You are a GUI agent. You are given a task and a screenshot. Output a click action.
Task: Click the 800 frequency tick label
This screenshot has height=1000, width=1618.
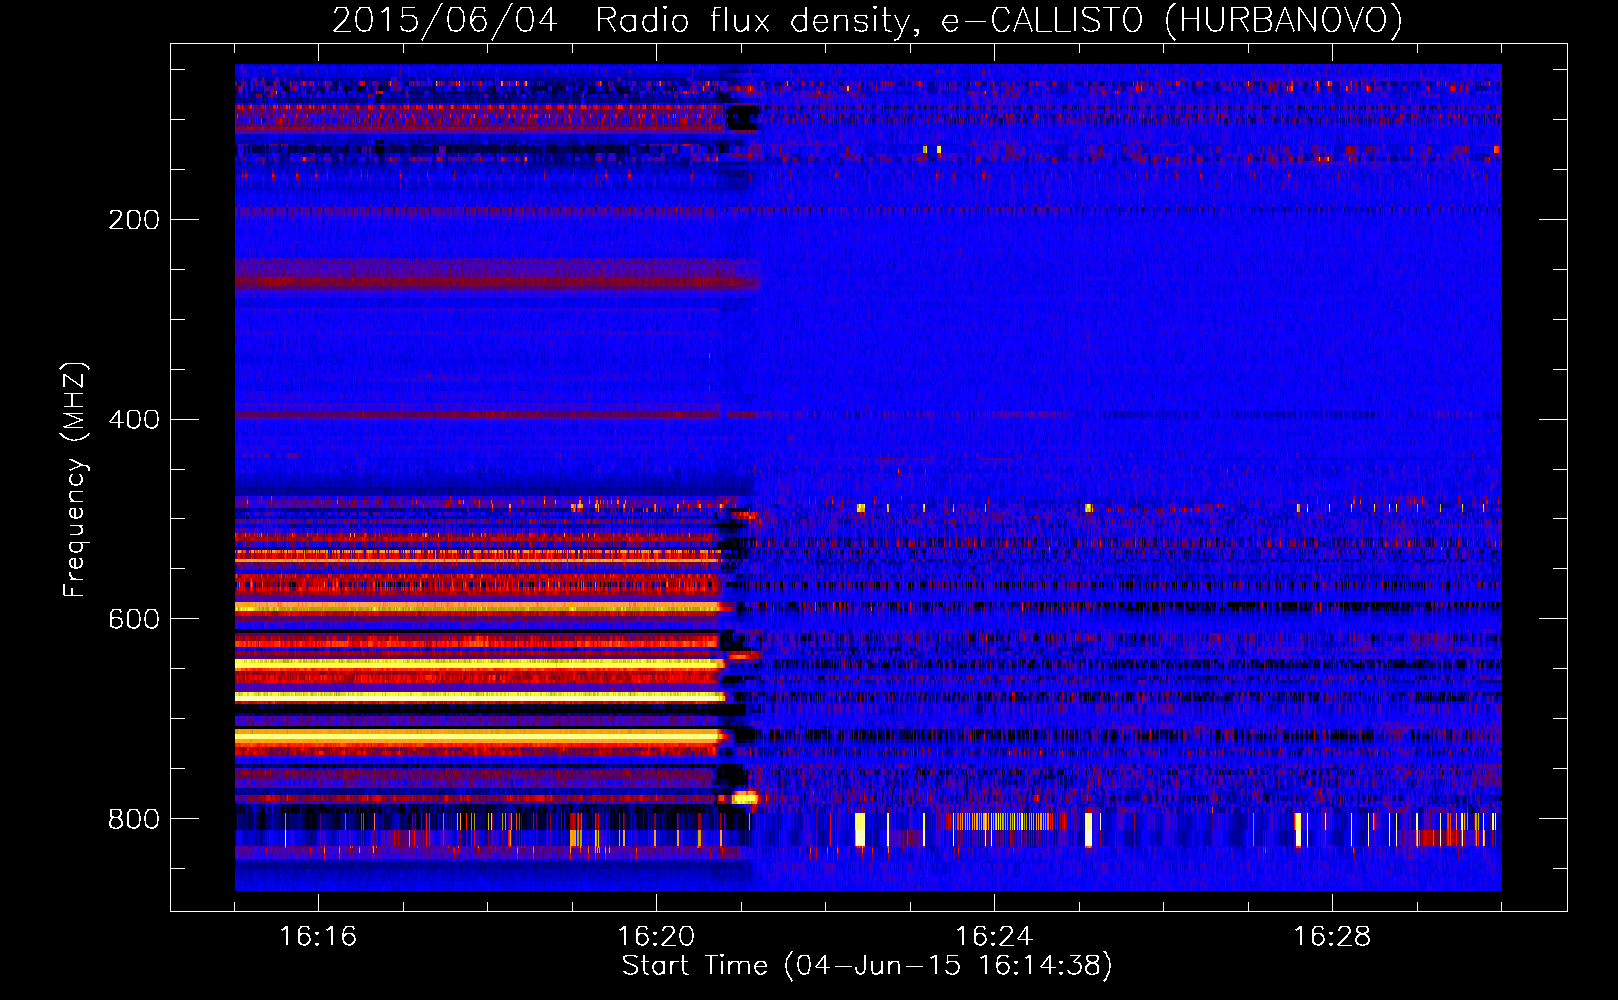coord(134,819)
